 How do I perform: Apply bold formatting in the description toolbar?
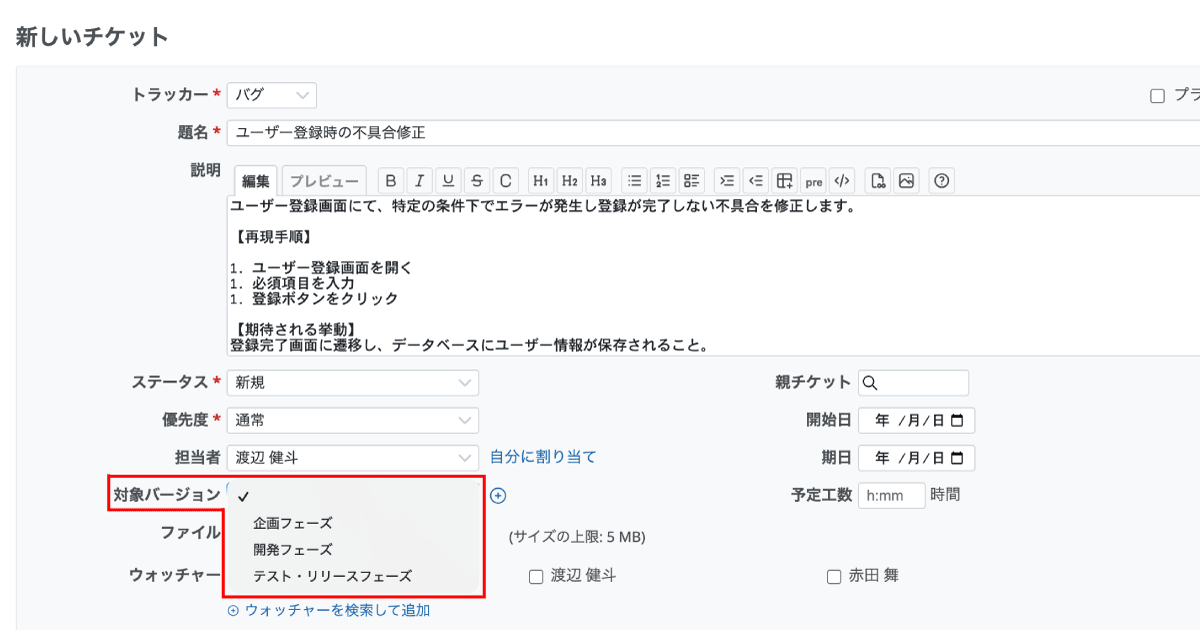pos(391,181)
